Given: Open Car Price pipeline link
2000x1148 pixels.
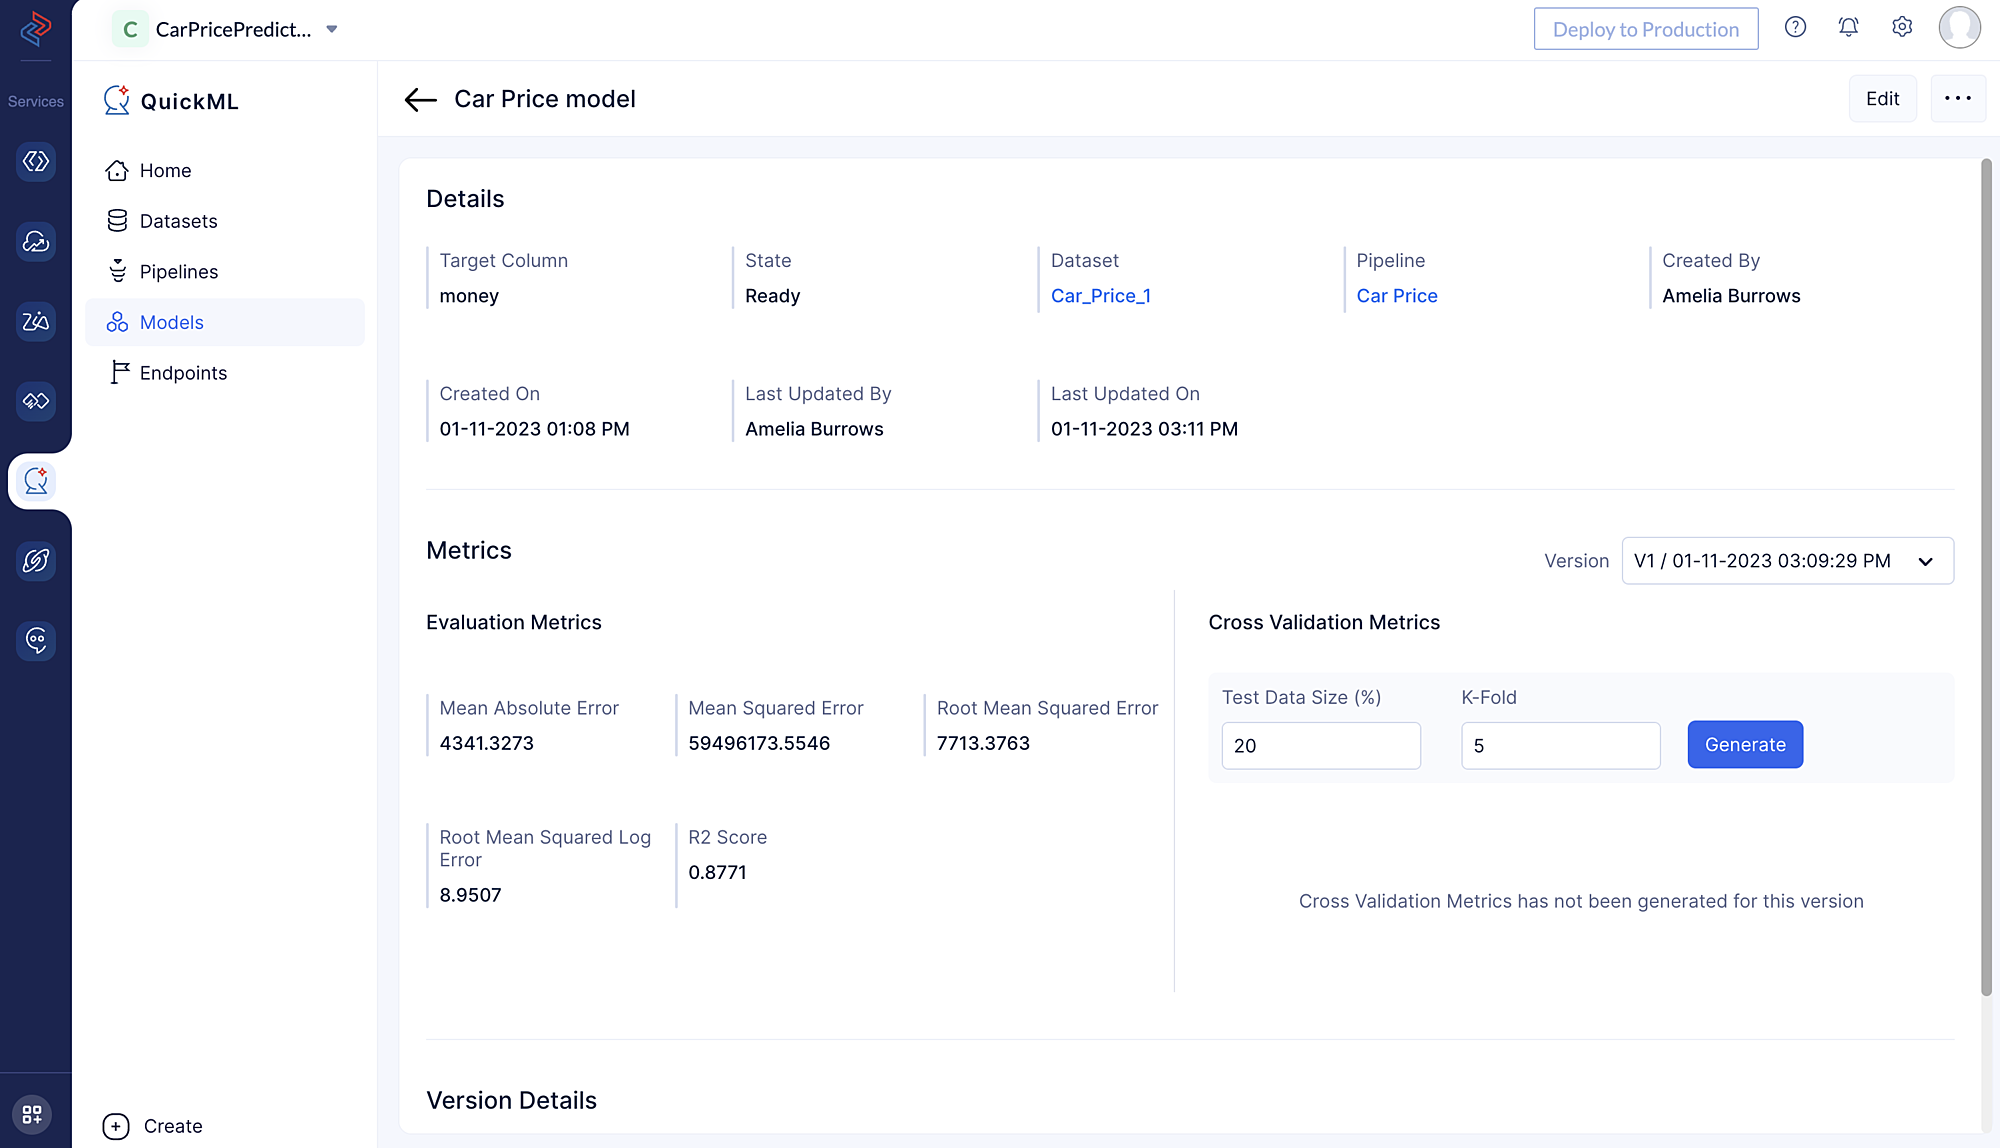Looking at the screenshot, I should [1396, 295].
